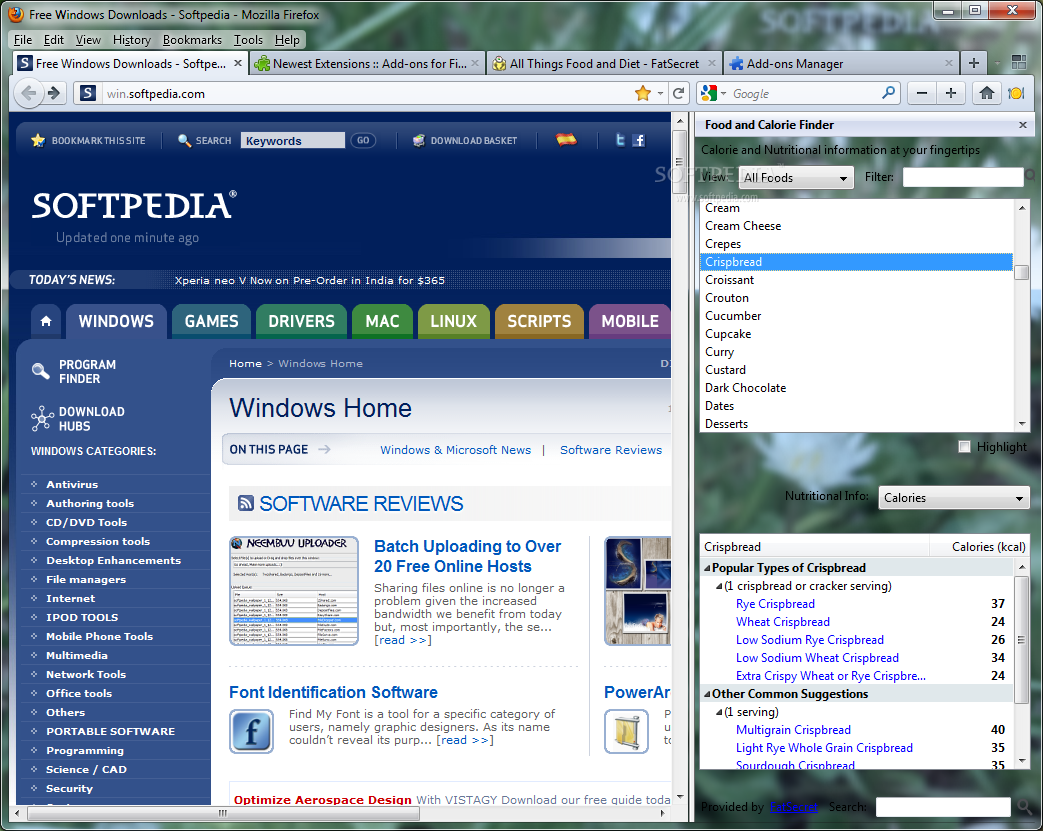1043x831 pixels.
Task: Click the Google search magnifier icon
Action: (888, 92)
